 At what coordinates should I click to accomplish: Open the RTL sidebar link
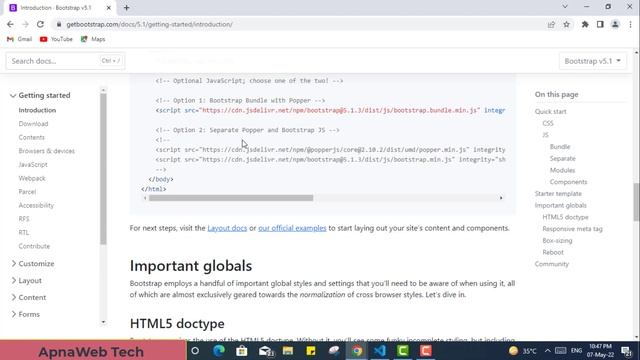pos(24,233)
